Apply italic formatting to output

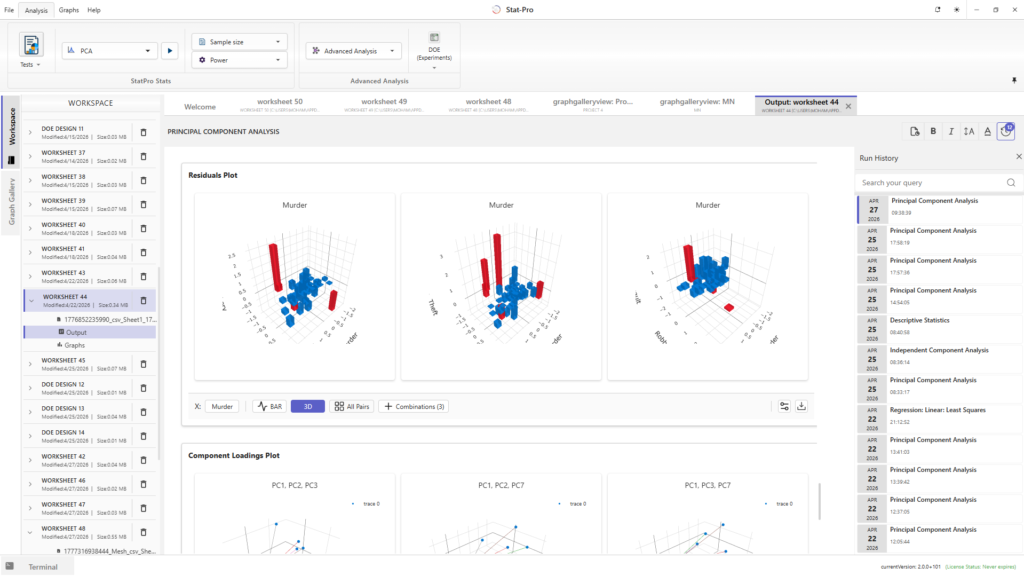pyautogui.click(x=951, y=131)
